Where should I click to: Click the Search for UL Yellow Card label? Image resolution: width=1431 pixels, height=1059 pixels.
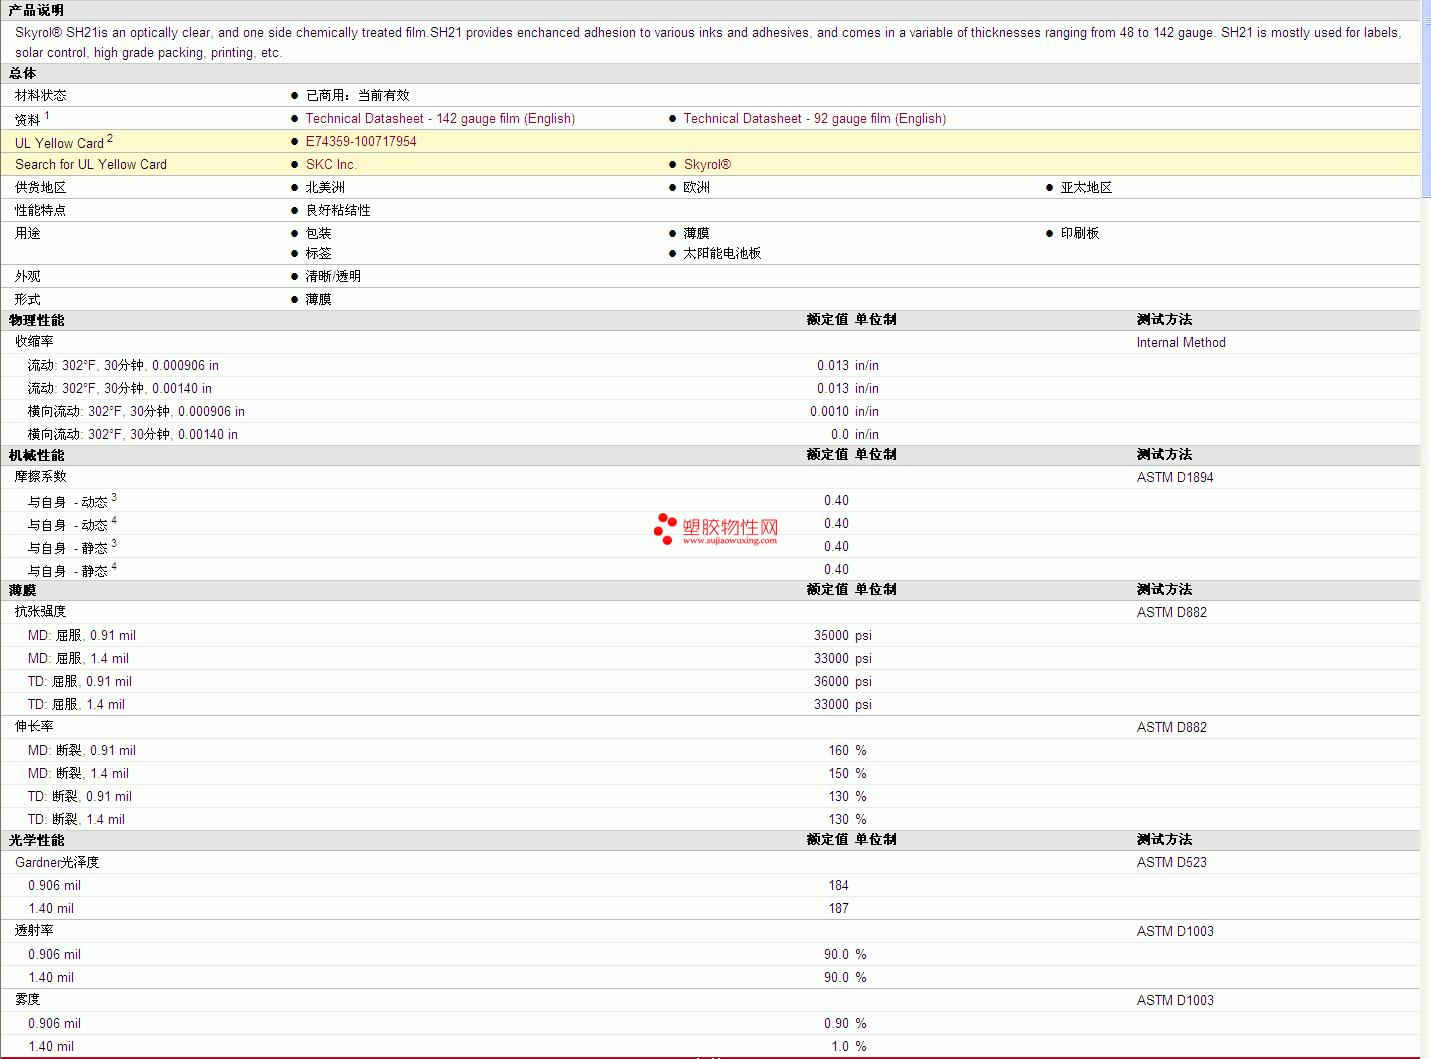click(91, 165)
